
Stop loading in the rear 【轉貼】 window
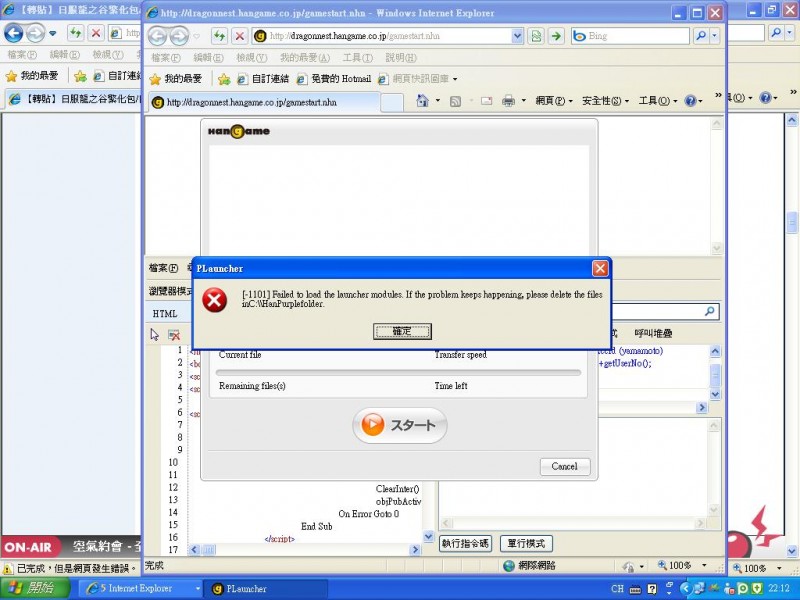tap(95, 33)
